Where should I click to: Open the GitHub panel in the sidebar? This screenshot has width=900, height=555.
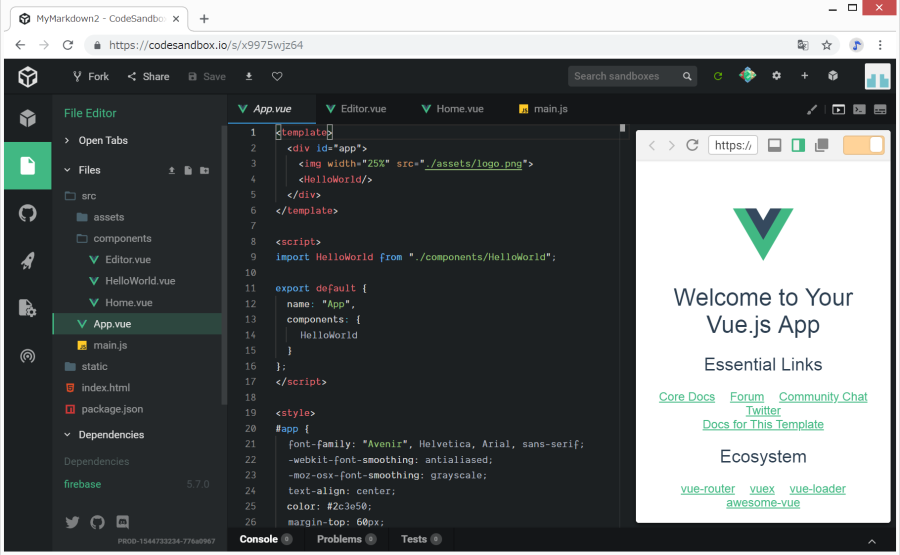(x=28, y=213)
